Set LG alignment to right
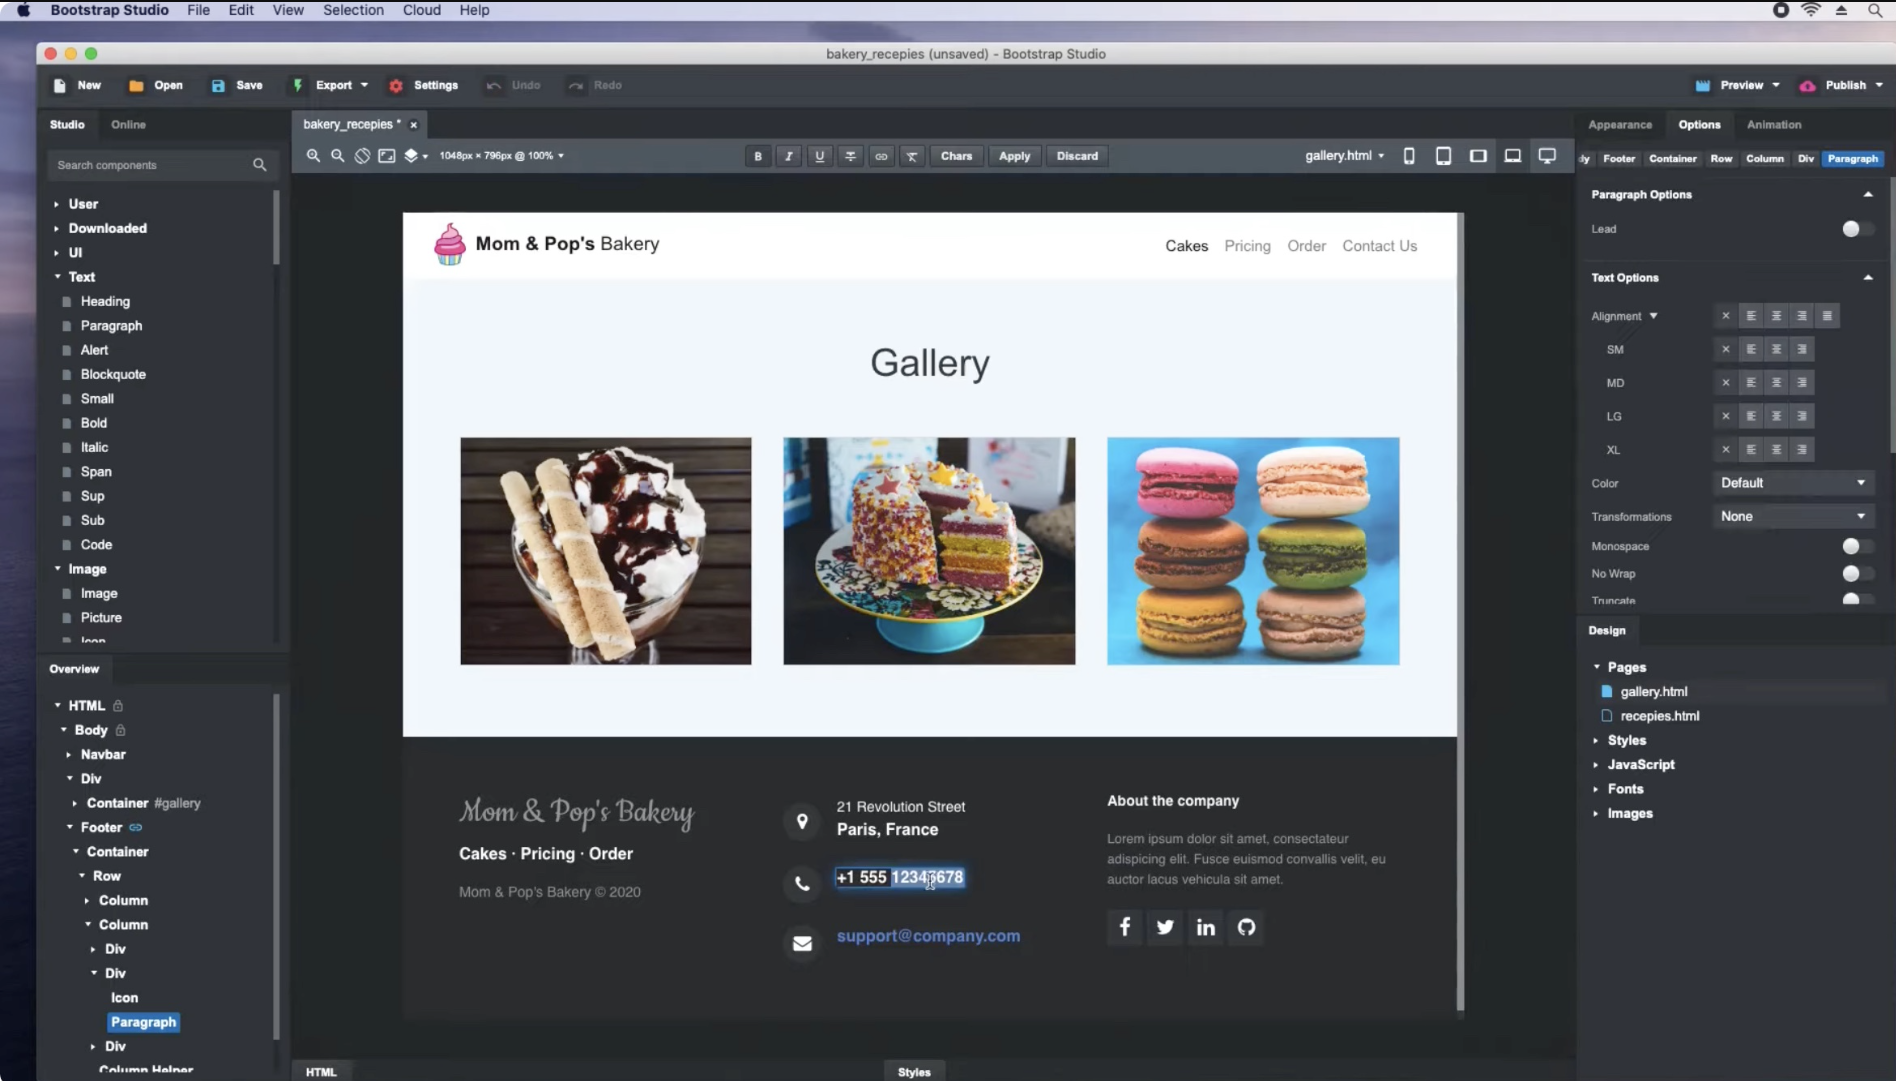 pos(1802,417)
